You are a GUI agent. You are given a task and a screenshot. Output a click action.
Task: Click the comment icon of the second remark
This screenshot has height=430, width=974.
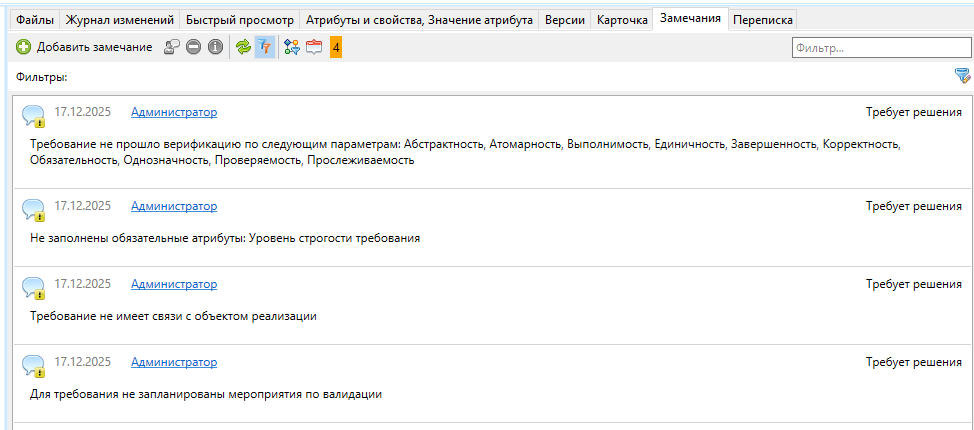(x=33, y=209)
